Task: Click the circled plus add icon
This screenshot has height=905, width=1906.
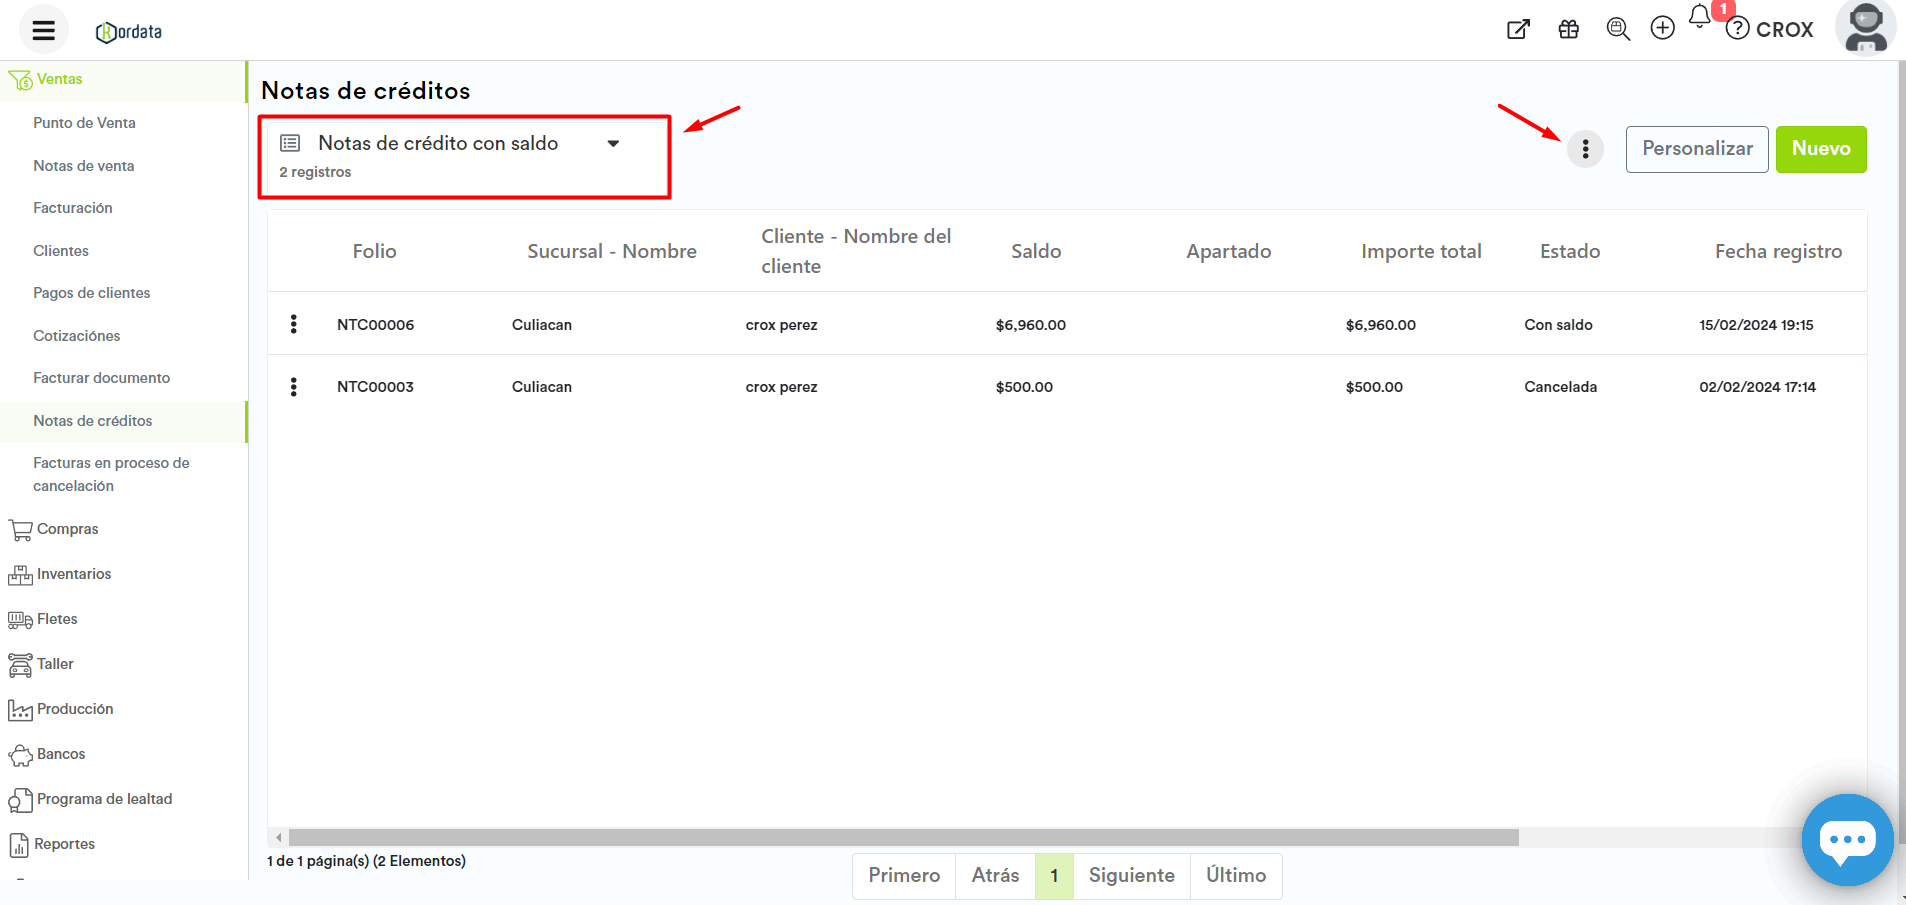Action: coord(1662,28)
